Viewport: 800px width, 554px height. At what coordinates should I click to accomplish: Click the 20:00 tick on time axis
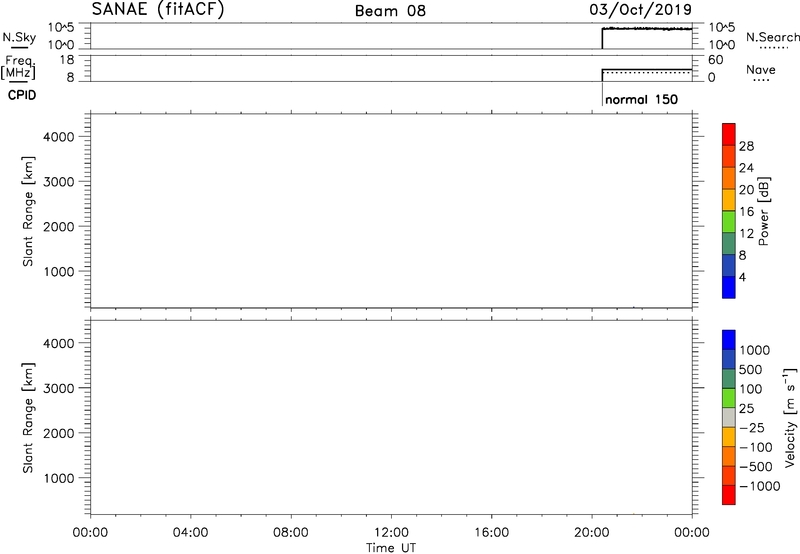click(x=592, y=533)
